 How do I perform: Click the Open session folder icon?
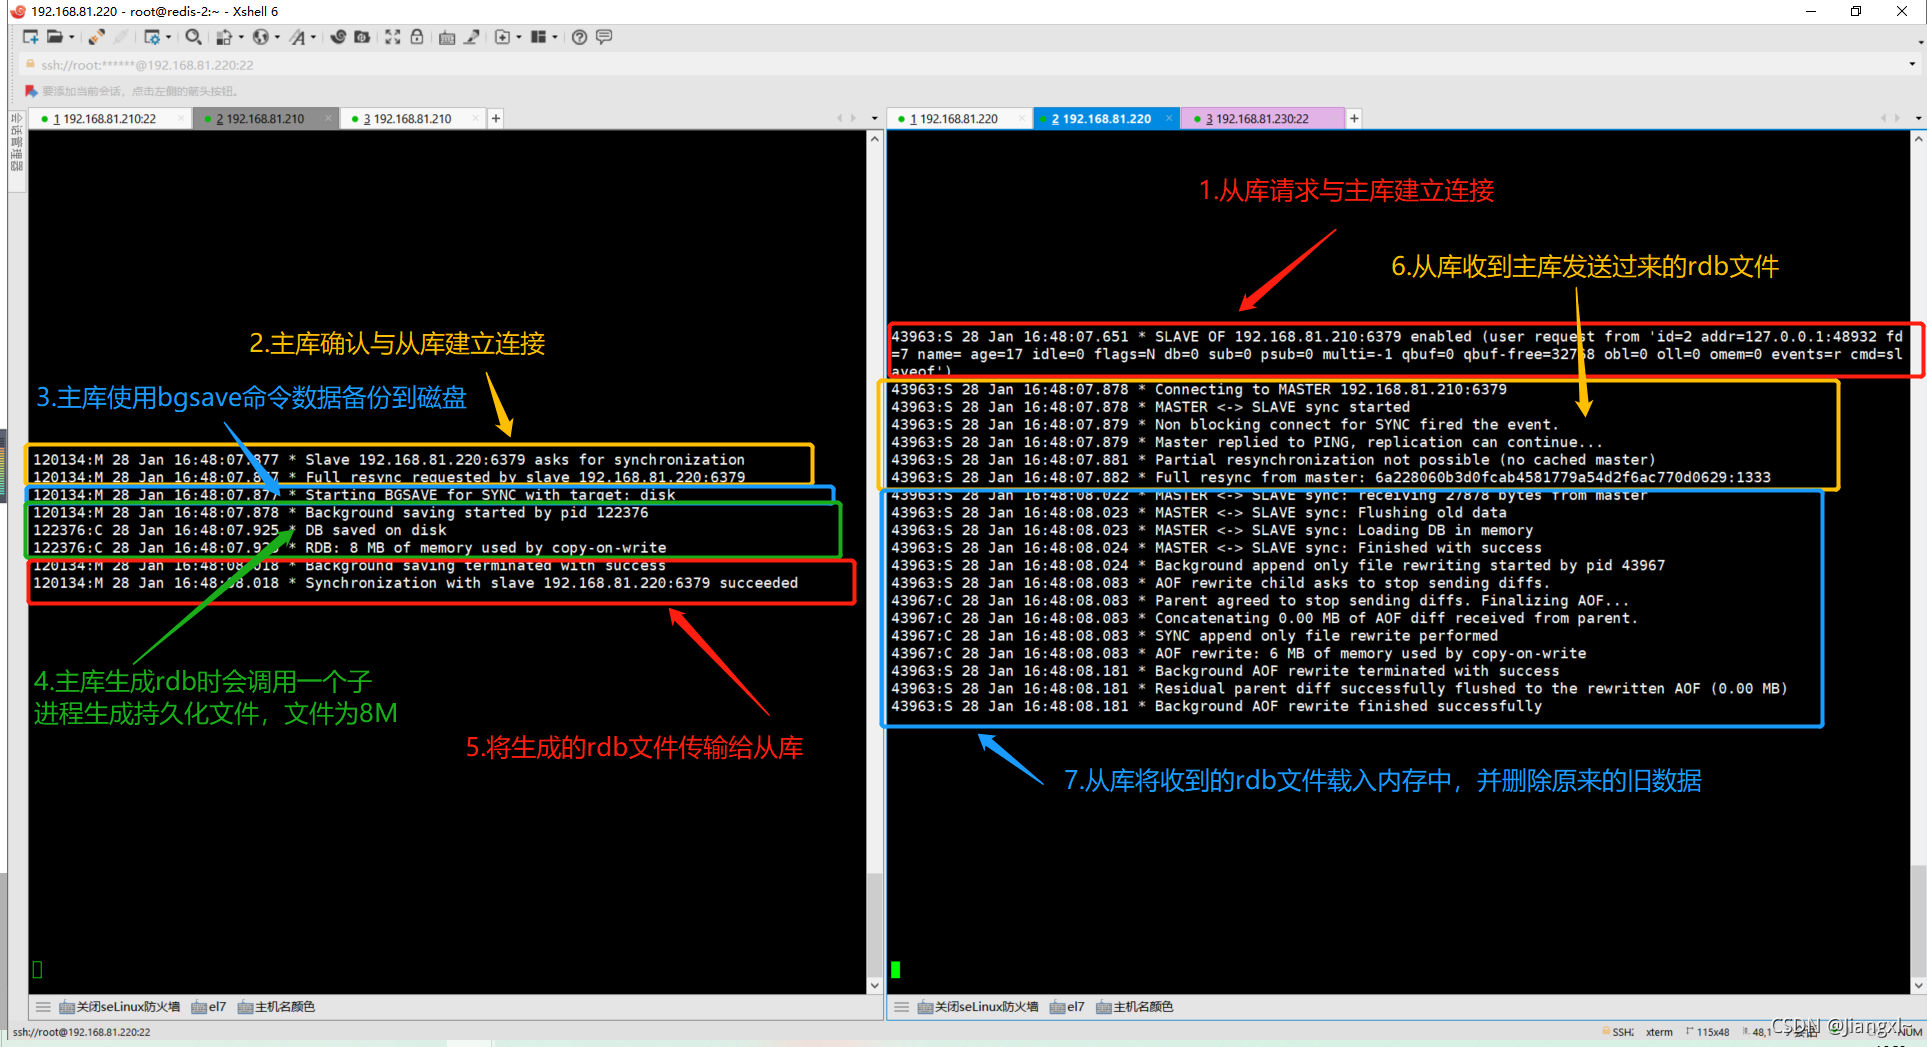pos(55,37)
